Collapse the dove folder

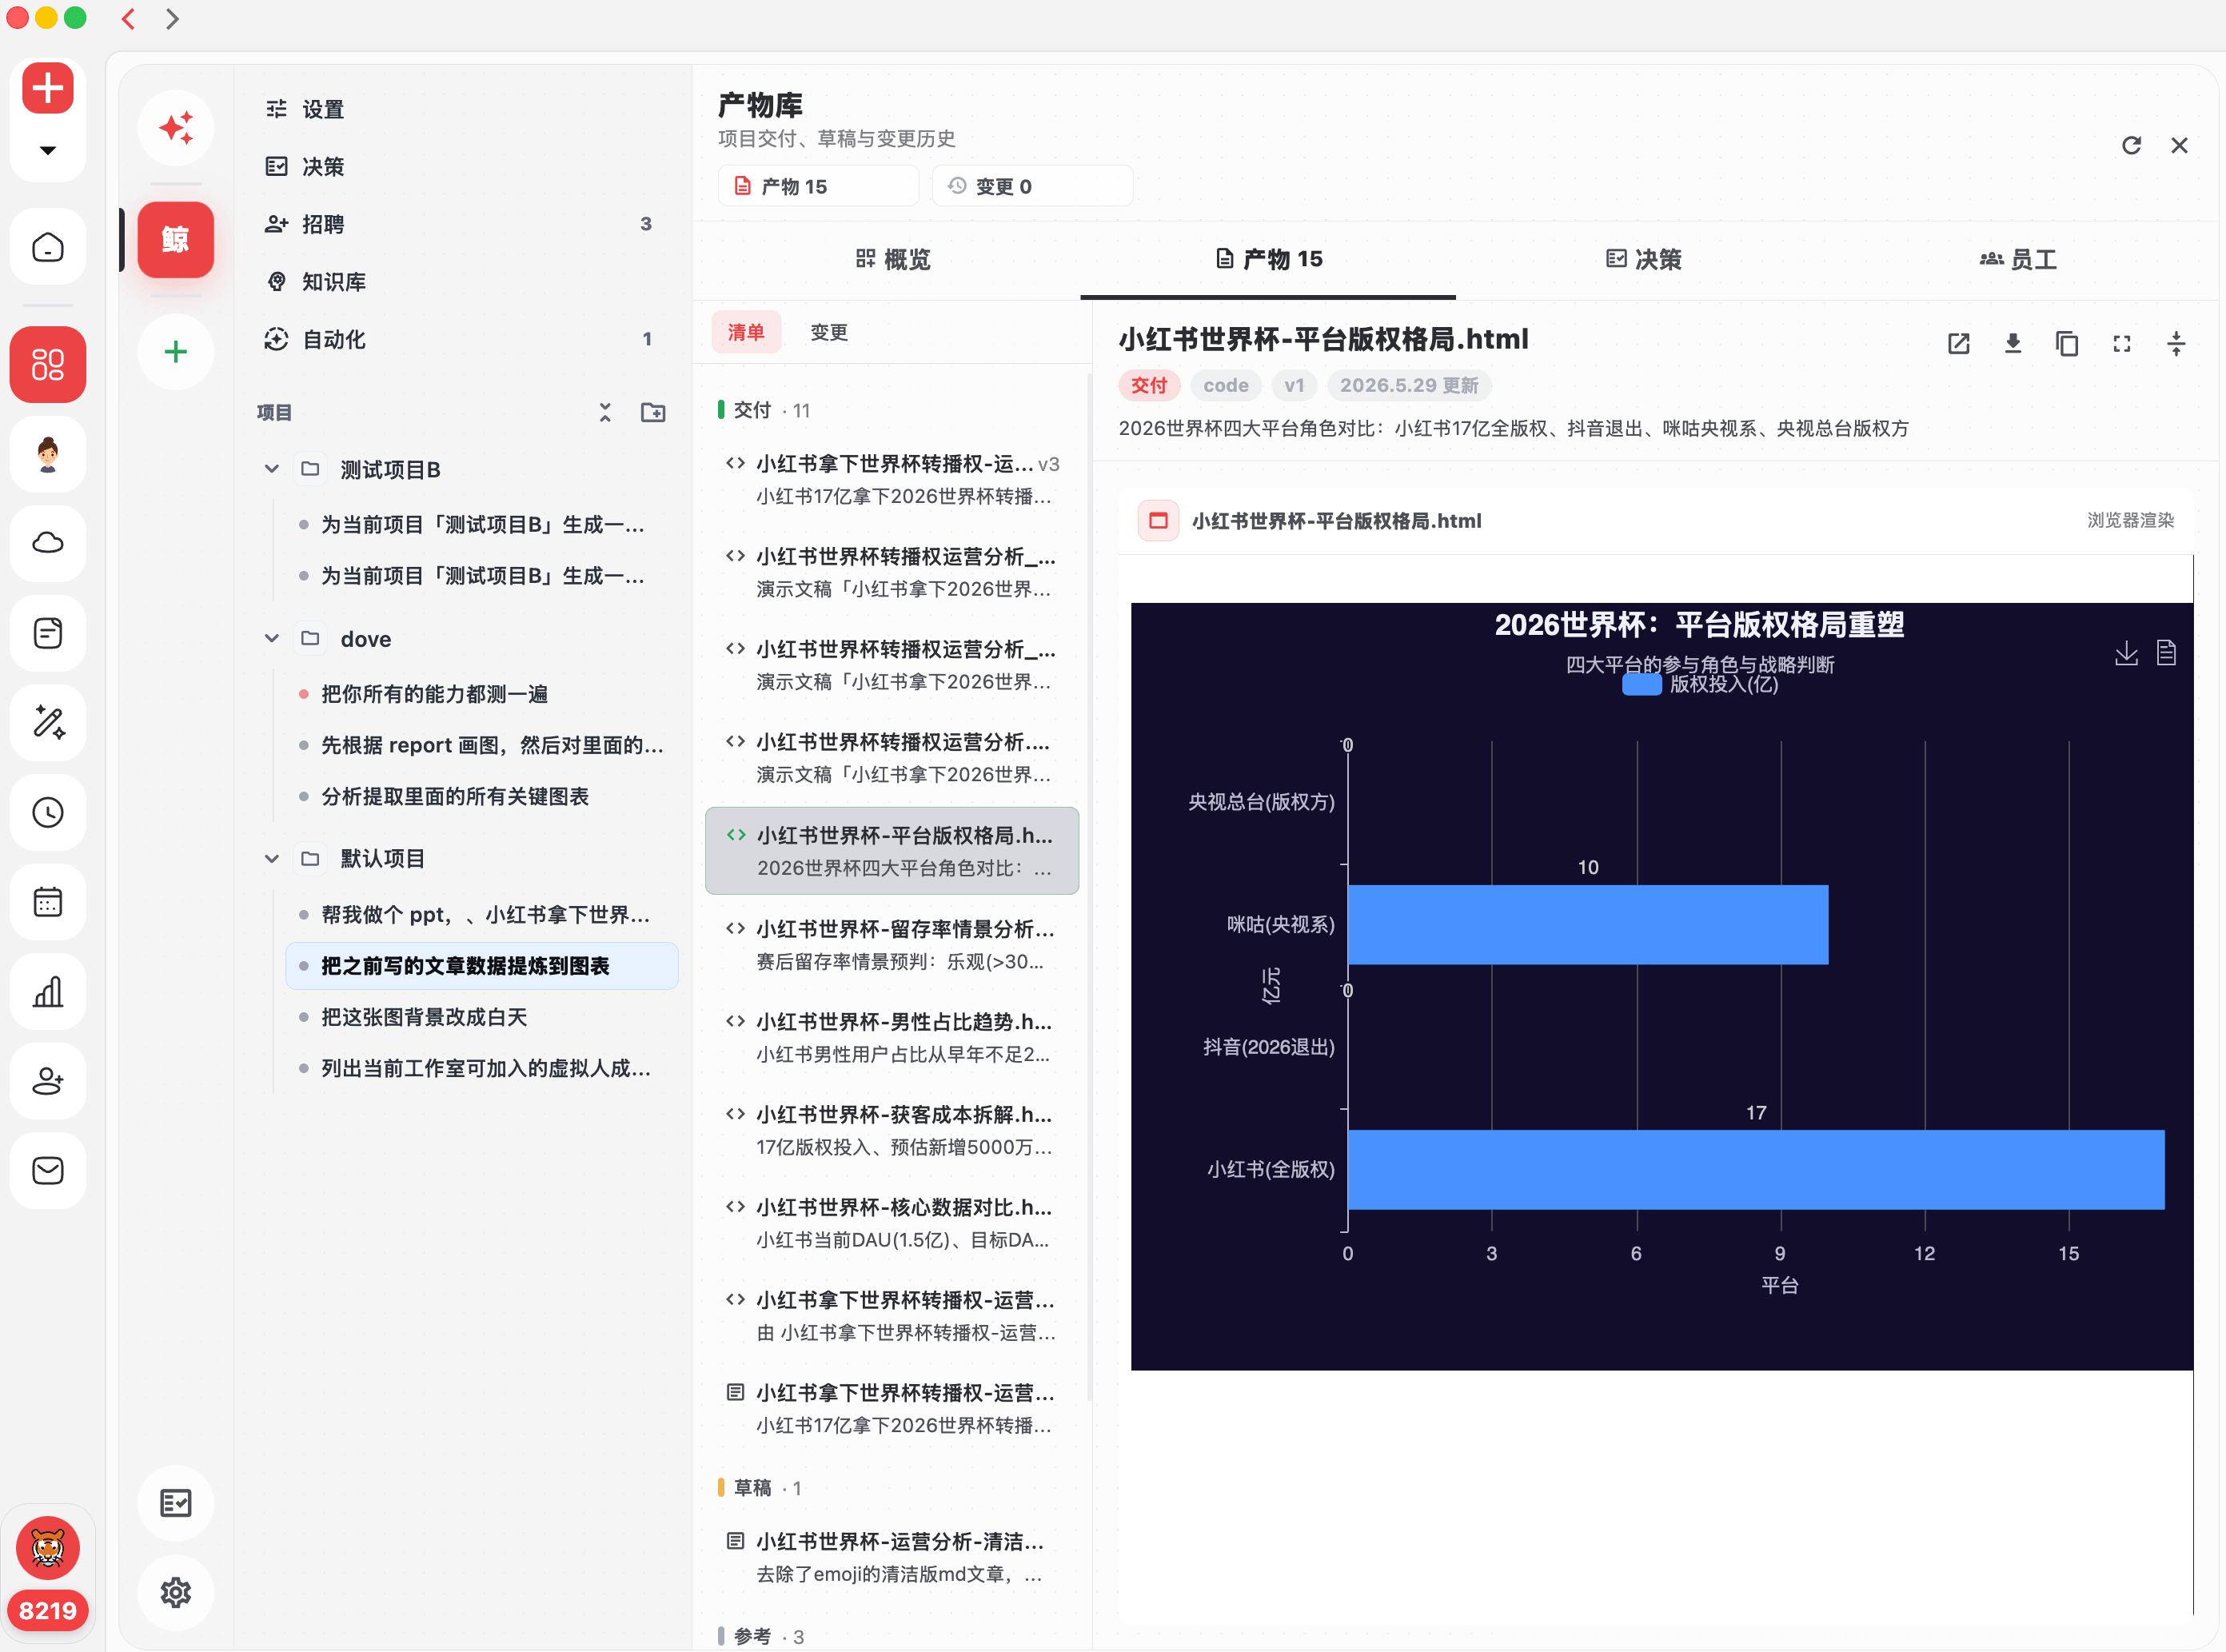[x=272, y=639]
